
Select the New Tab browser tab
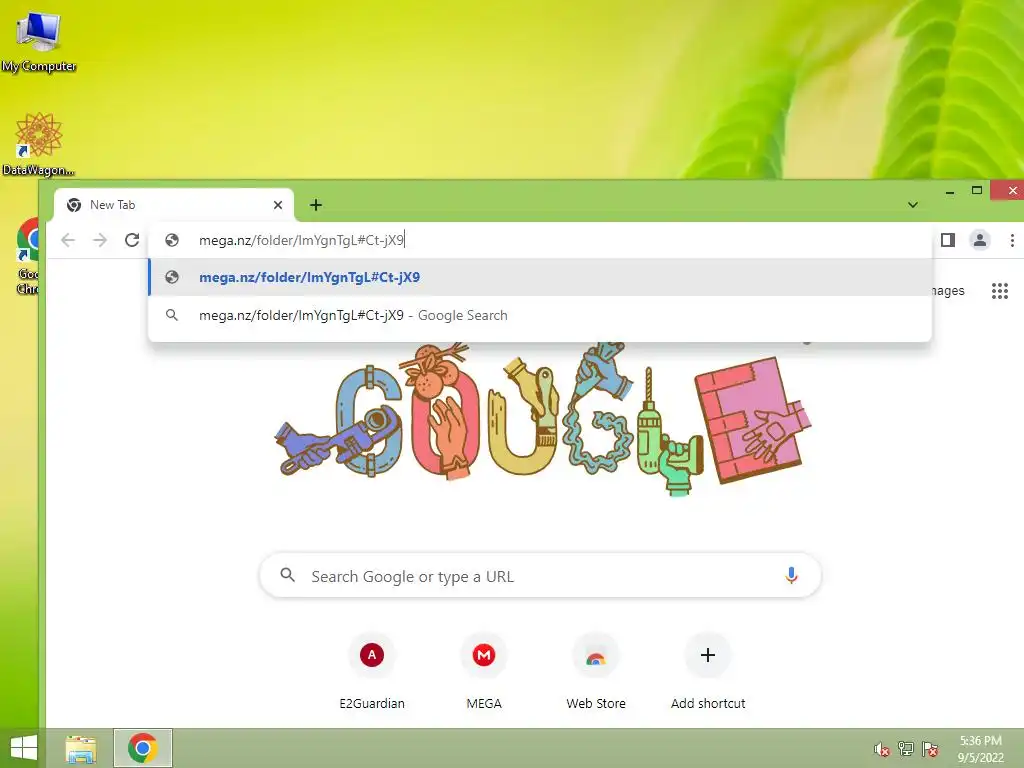[x=174, y=205]
